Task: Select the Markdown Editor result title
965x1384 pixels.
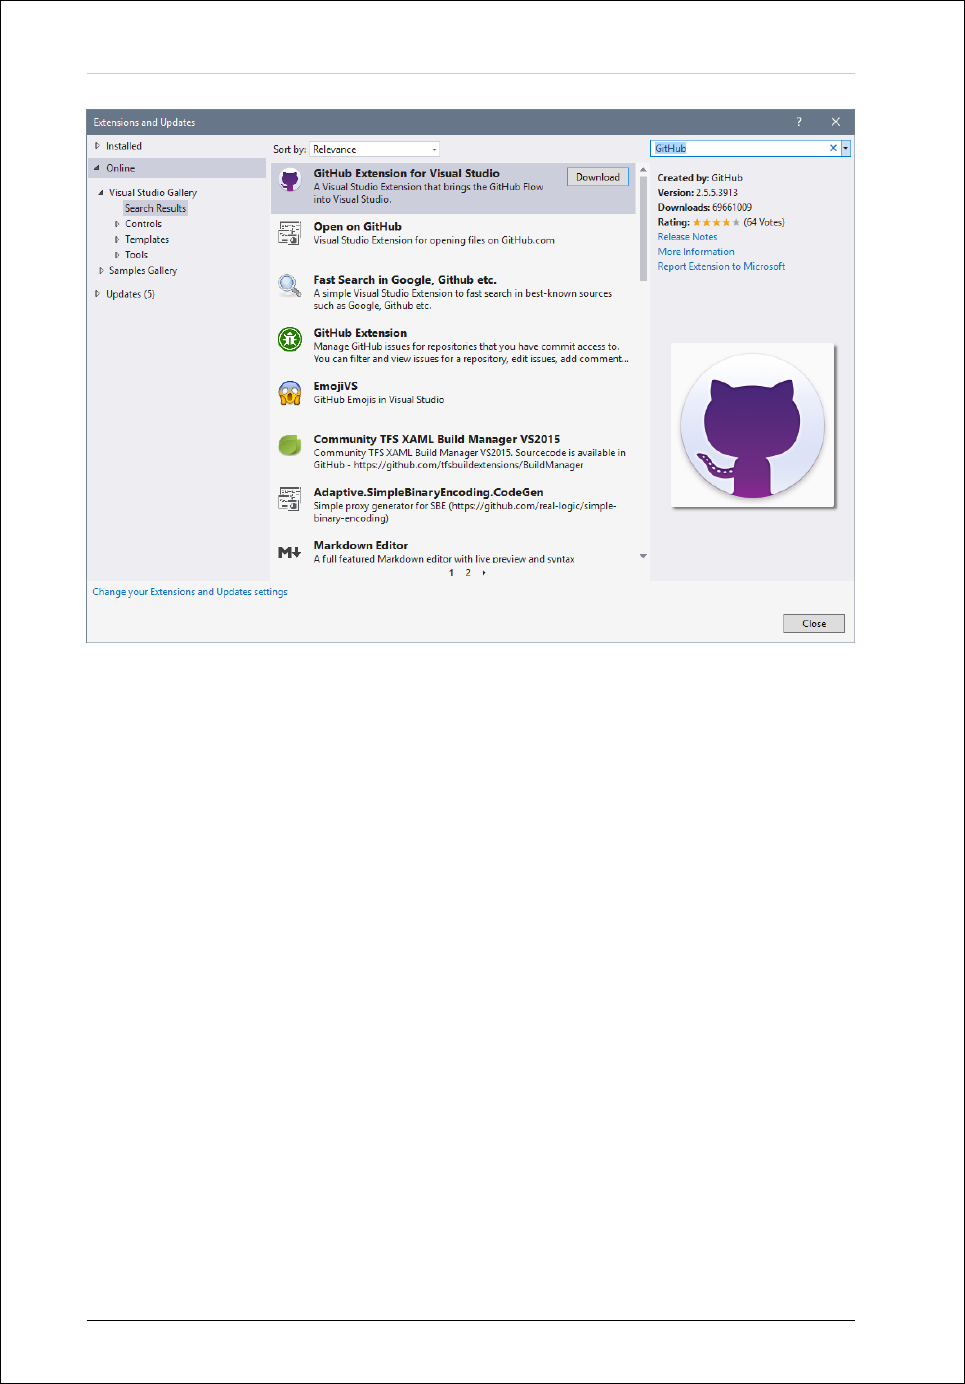Action: tap(361, 545)
